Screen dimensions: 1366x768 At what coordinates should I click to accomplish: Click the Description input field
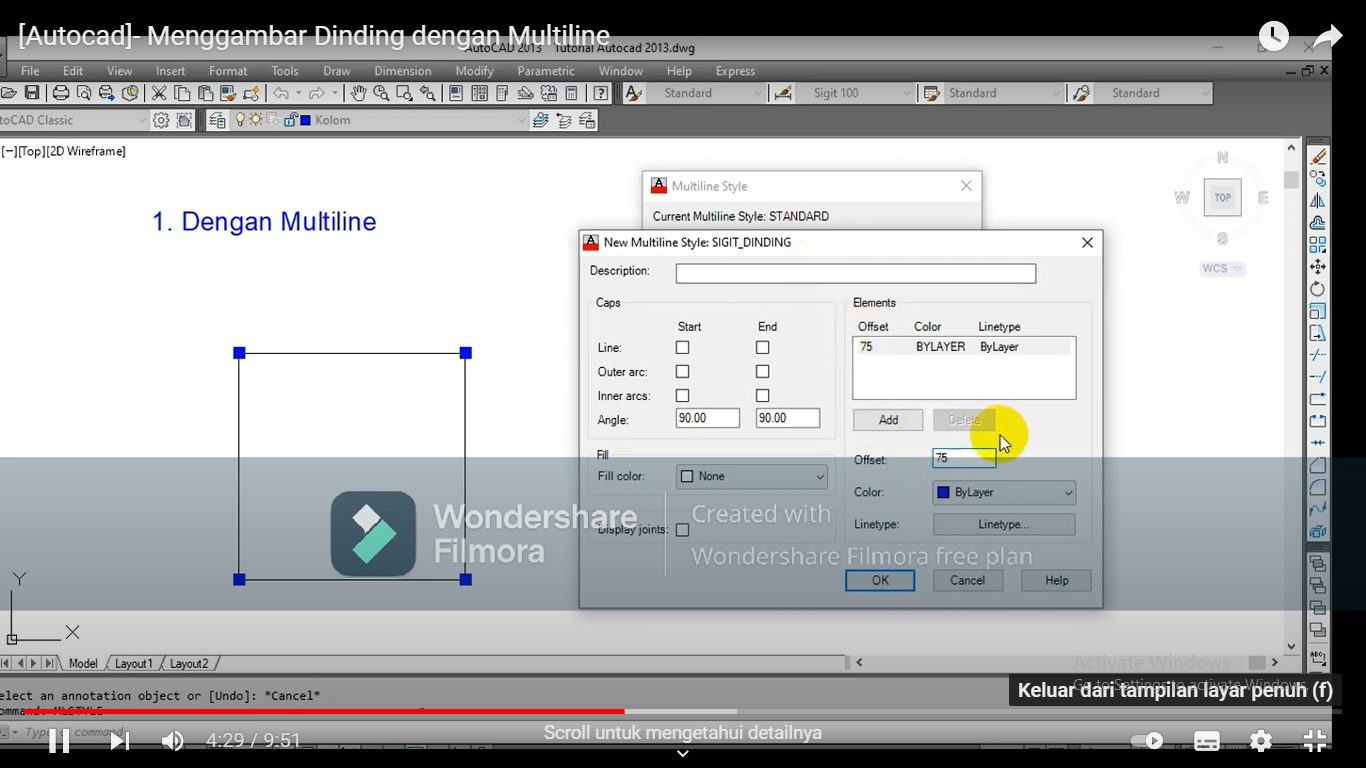pyautogui.click(x=856, y=274)
